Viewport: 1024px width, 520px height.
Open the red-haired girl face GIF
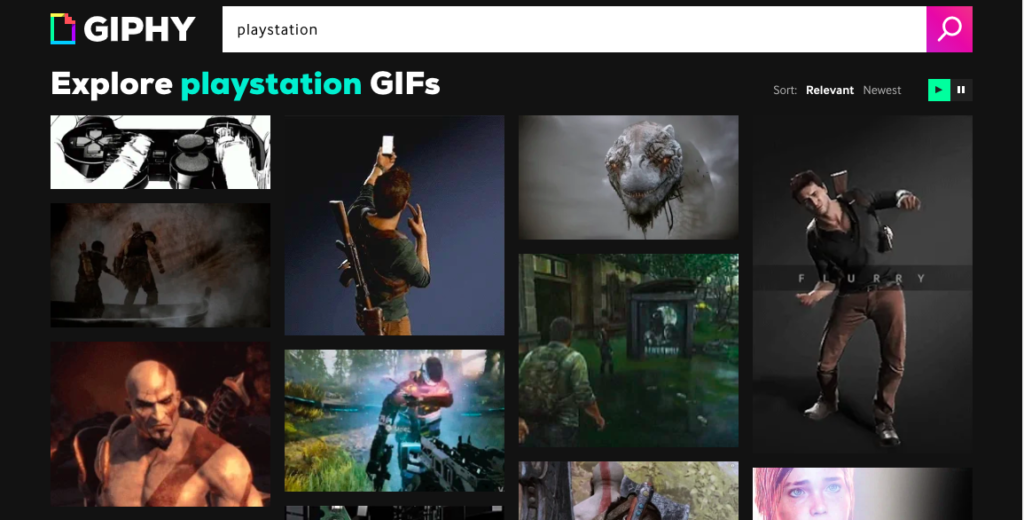862,494
